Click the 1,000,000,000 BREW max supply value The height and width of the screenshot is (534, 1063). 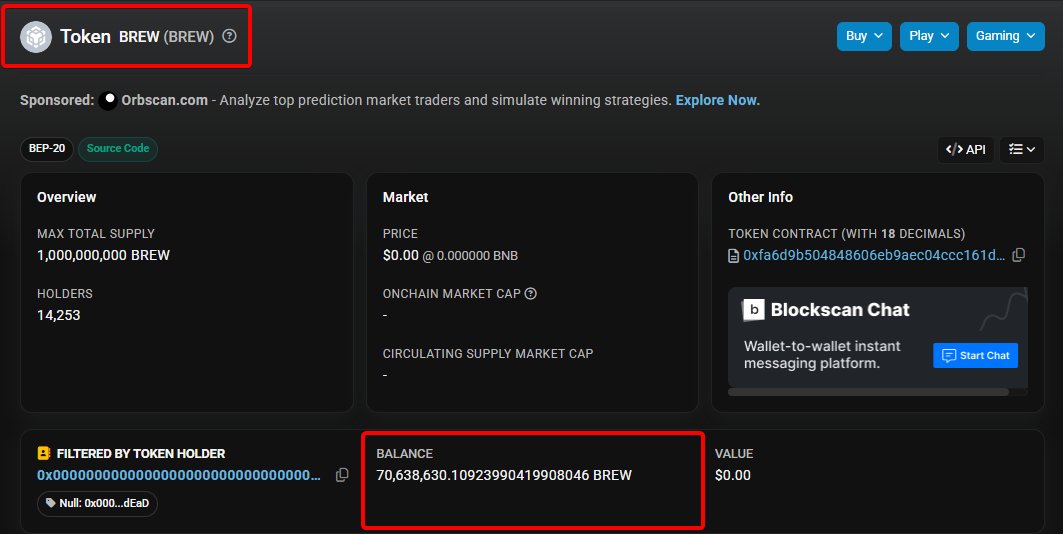tap(104, 255)
